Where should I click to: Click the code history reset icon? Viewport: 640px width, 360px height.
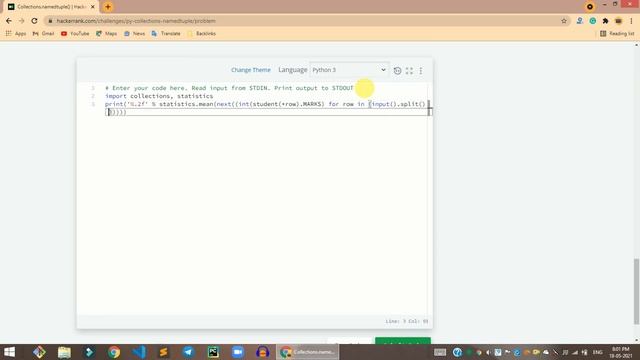[397, 71]
